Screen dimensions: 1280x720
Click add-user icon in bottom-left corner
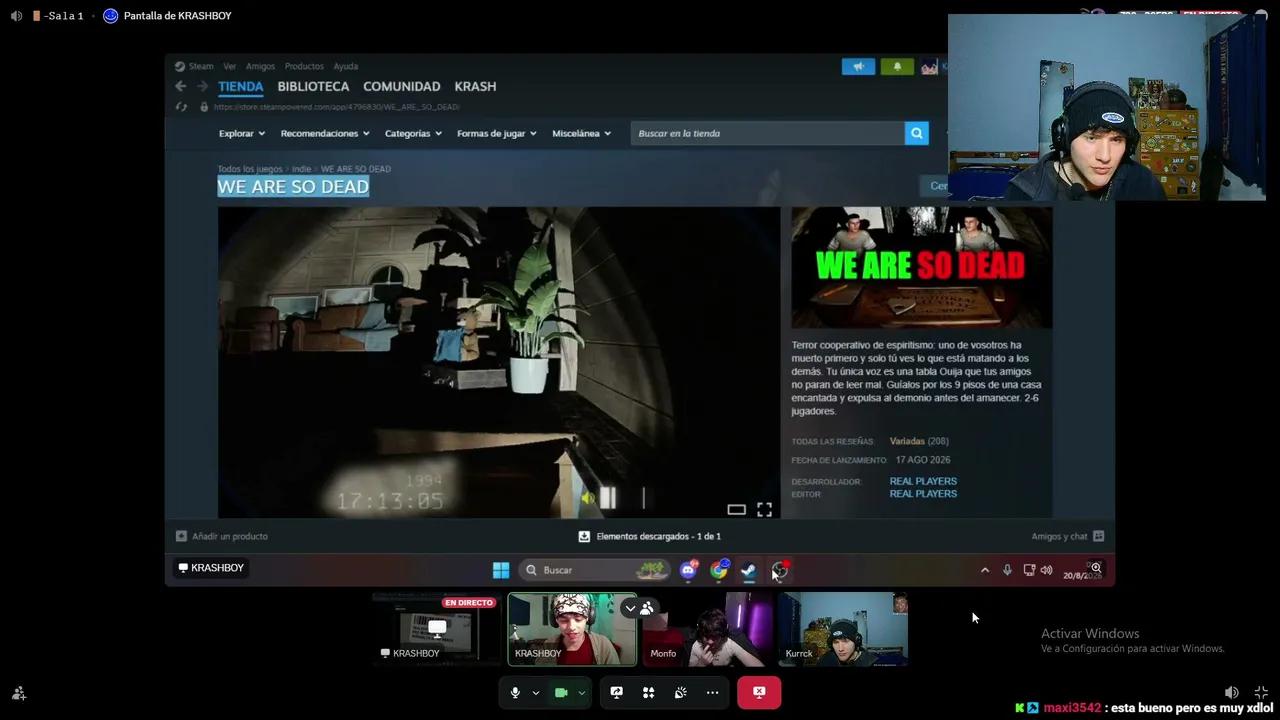click(19, 693)
